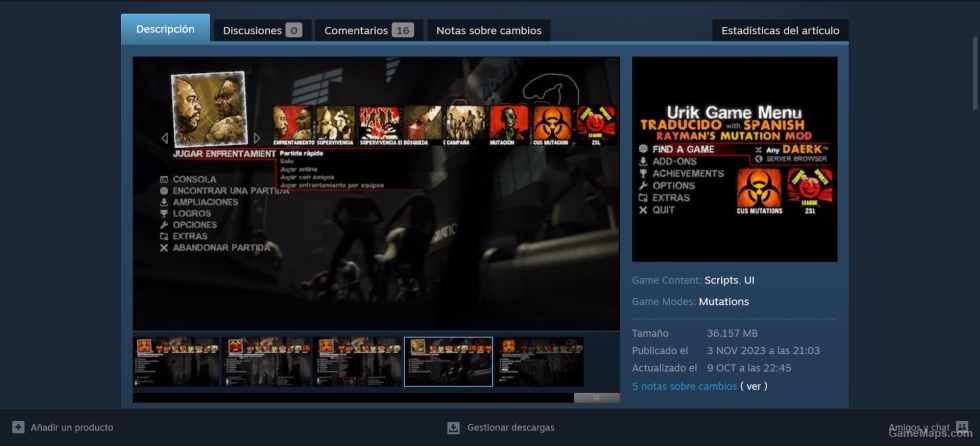Click the Campaña mode icon in preview
980x446 pixels.
464,125
